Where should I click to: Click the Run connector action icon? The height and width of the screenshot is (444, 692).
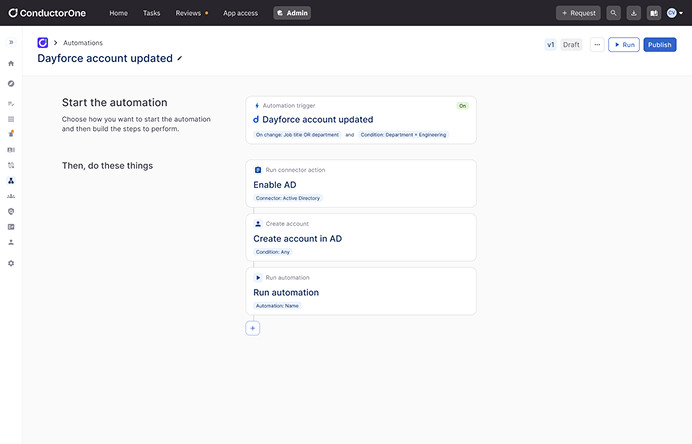(258, 170)
